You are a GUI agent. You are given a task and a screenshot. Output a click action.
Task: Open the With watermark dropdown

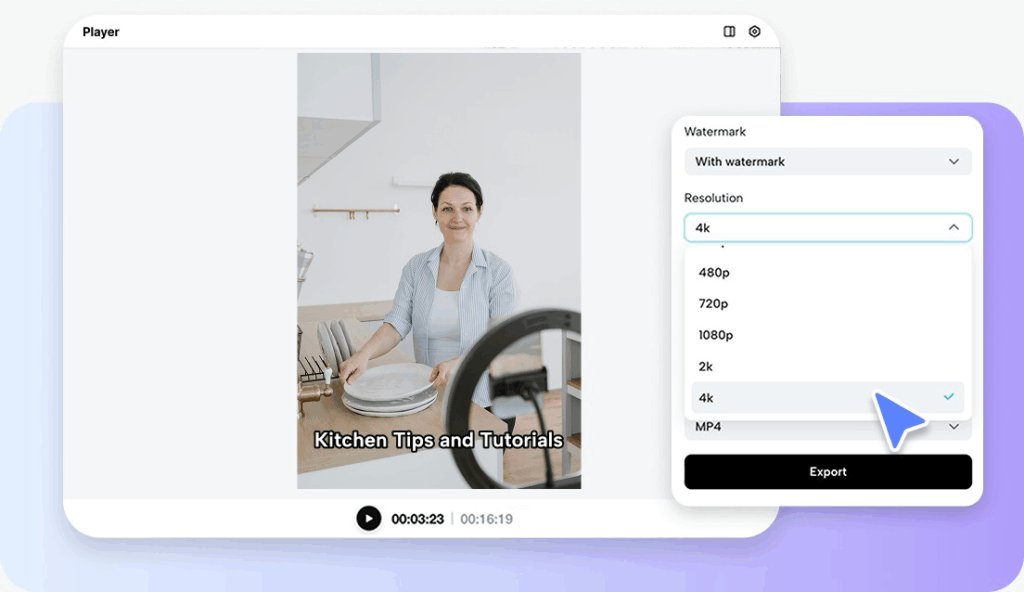(827, 162)
